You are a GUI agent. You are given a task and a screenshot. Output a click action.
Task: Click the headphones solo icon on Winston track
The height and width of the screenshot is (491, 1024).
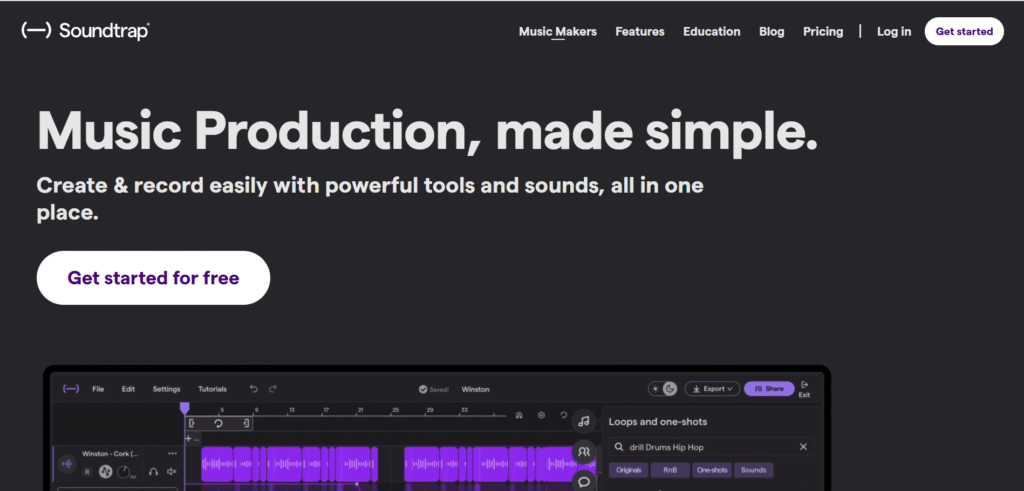click(x=153, y=471)
